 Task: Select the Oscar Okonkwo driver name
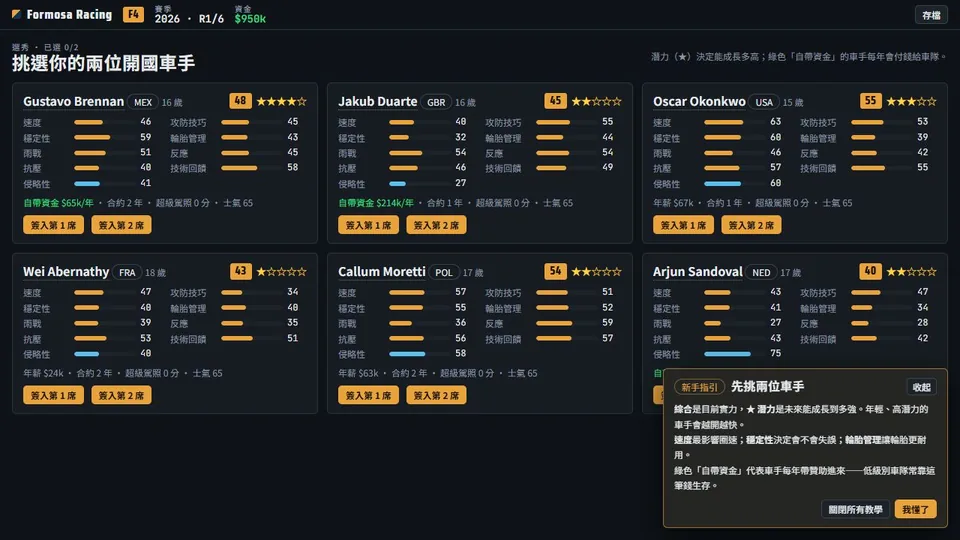[x=699, y=102]
